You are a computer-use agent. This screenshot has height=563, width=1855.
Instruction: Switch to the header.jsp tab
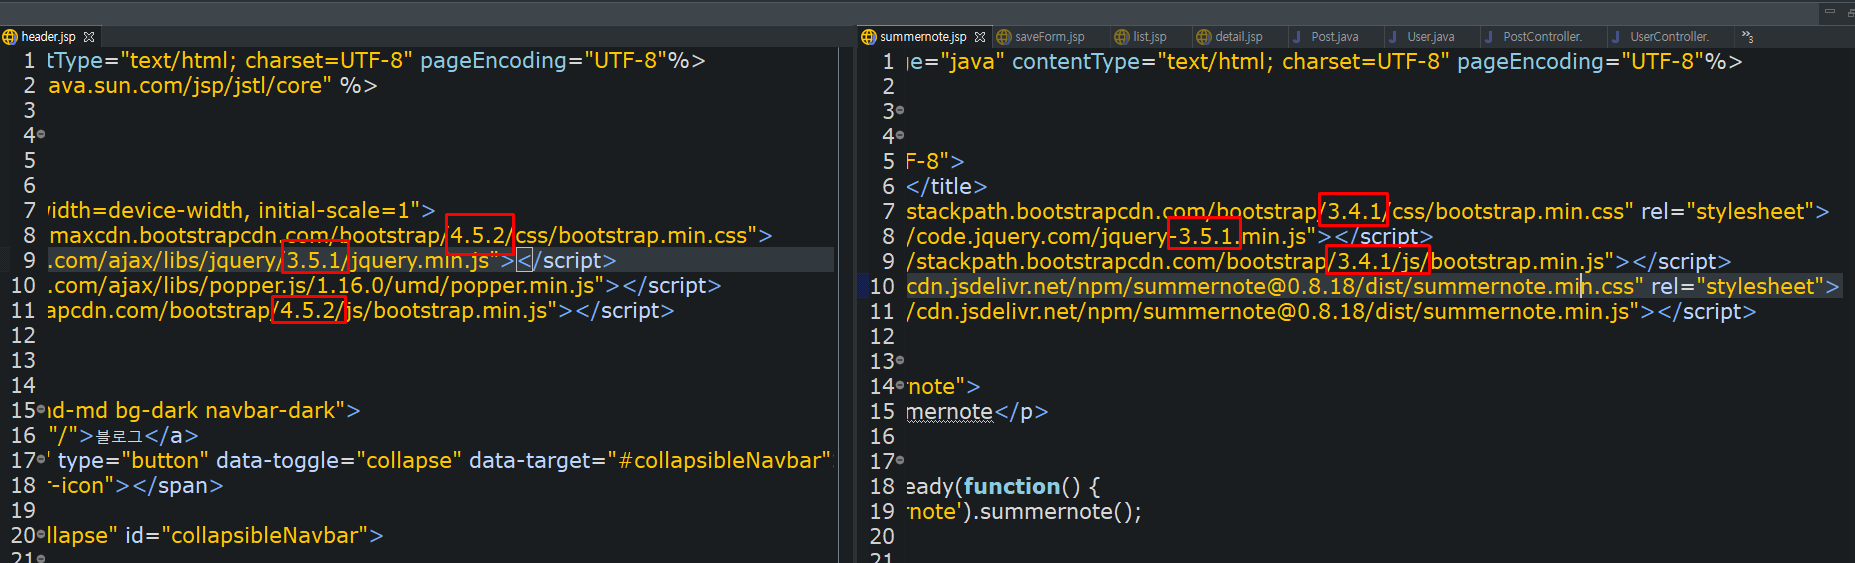pos(48,37)
